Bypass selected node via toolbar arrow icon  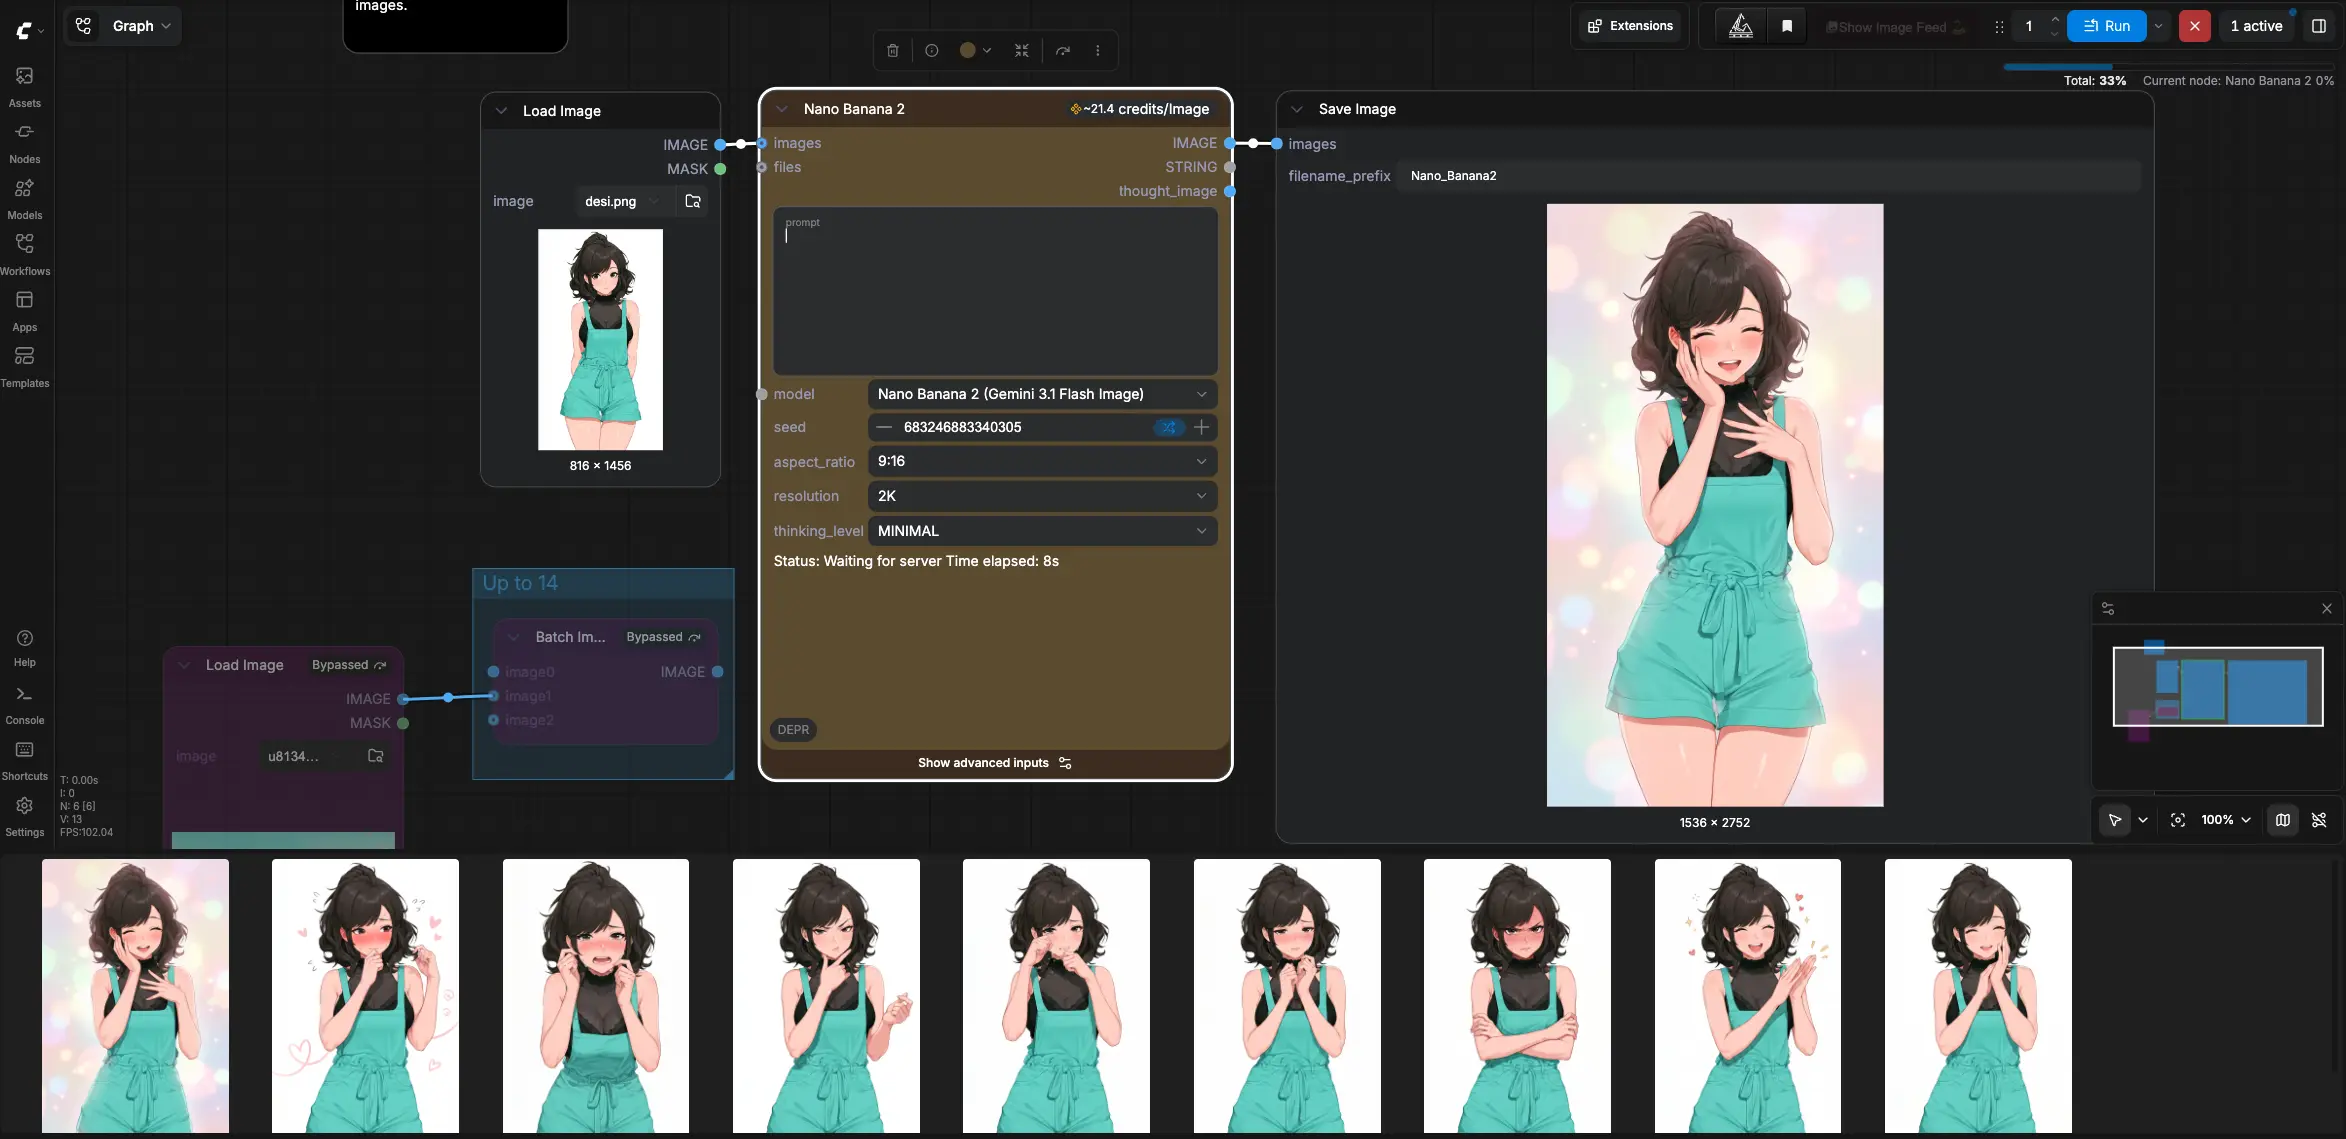pyautogui.click(x=1063, y=50)
